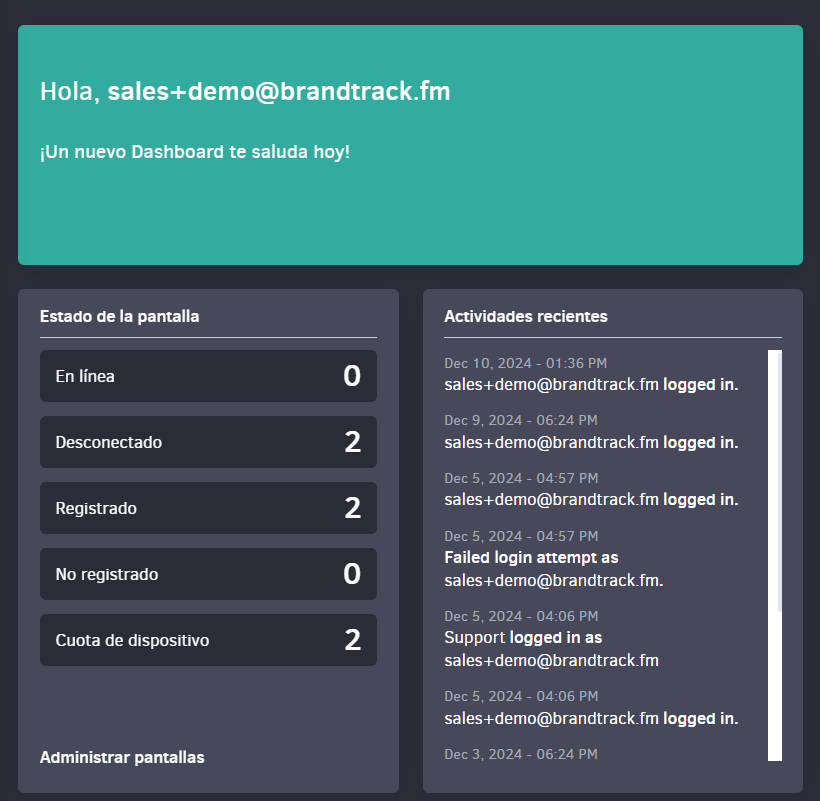Select the Registrado label

[96, 508]
